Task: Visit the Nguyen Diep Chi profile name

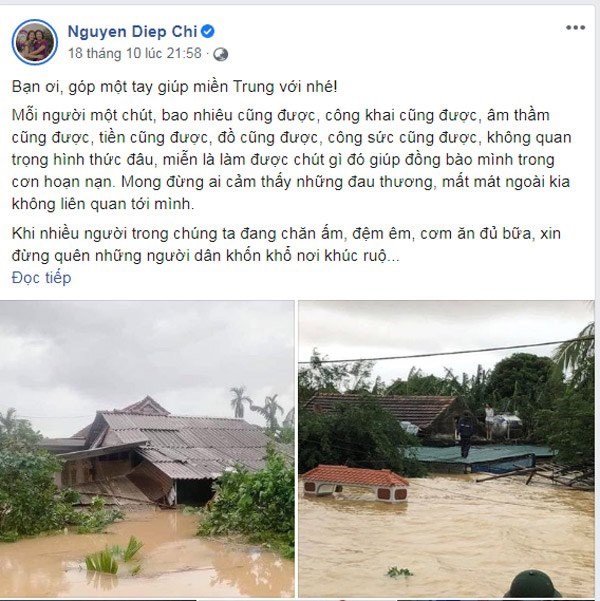Action: [132, 31]
